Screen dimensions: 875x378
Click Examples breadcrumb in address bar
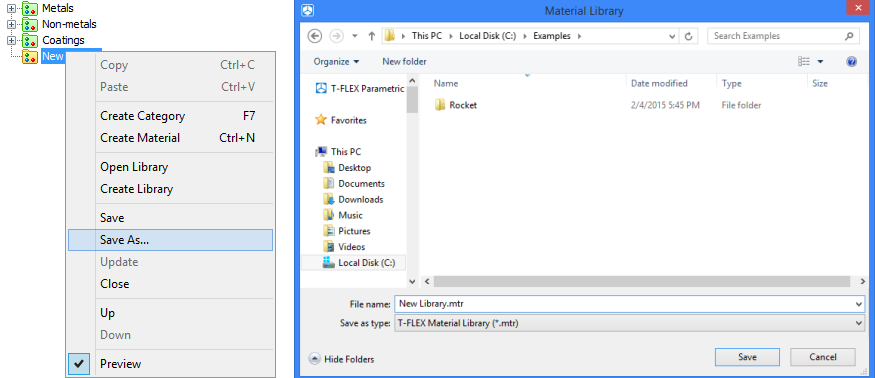click(x=552, y=36)
